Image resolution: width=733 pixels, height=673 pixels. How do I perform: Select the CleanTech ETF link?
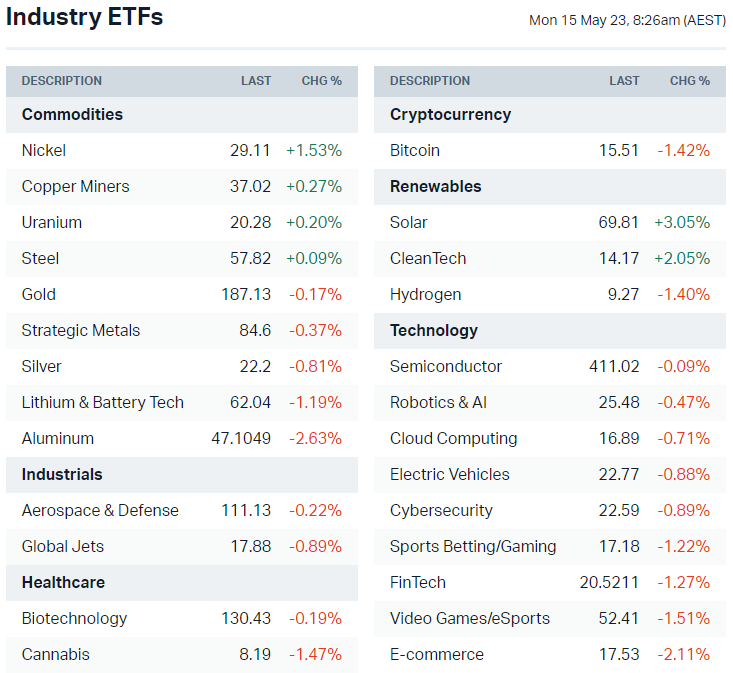click(x=428, y=258)
